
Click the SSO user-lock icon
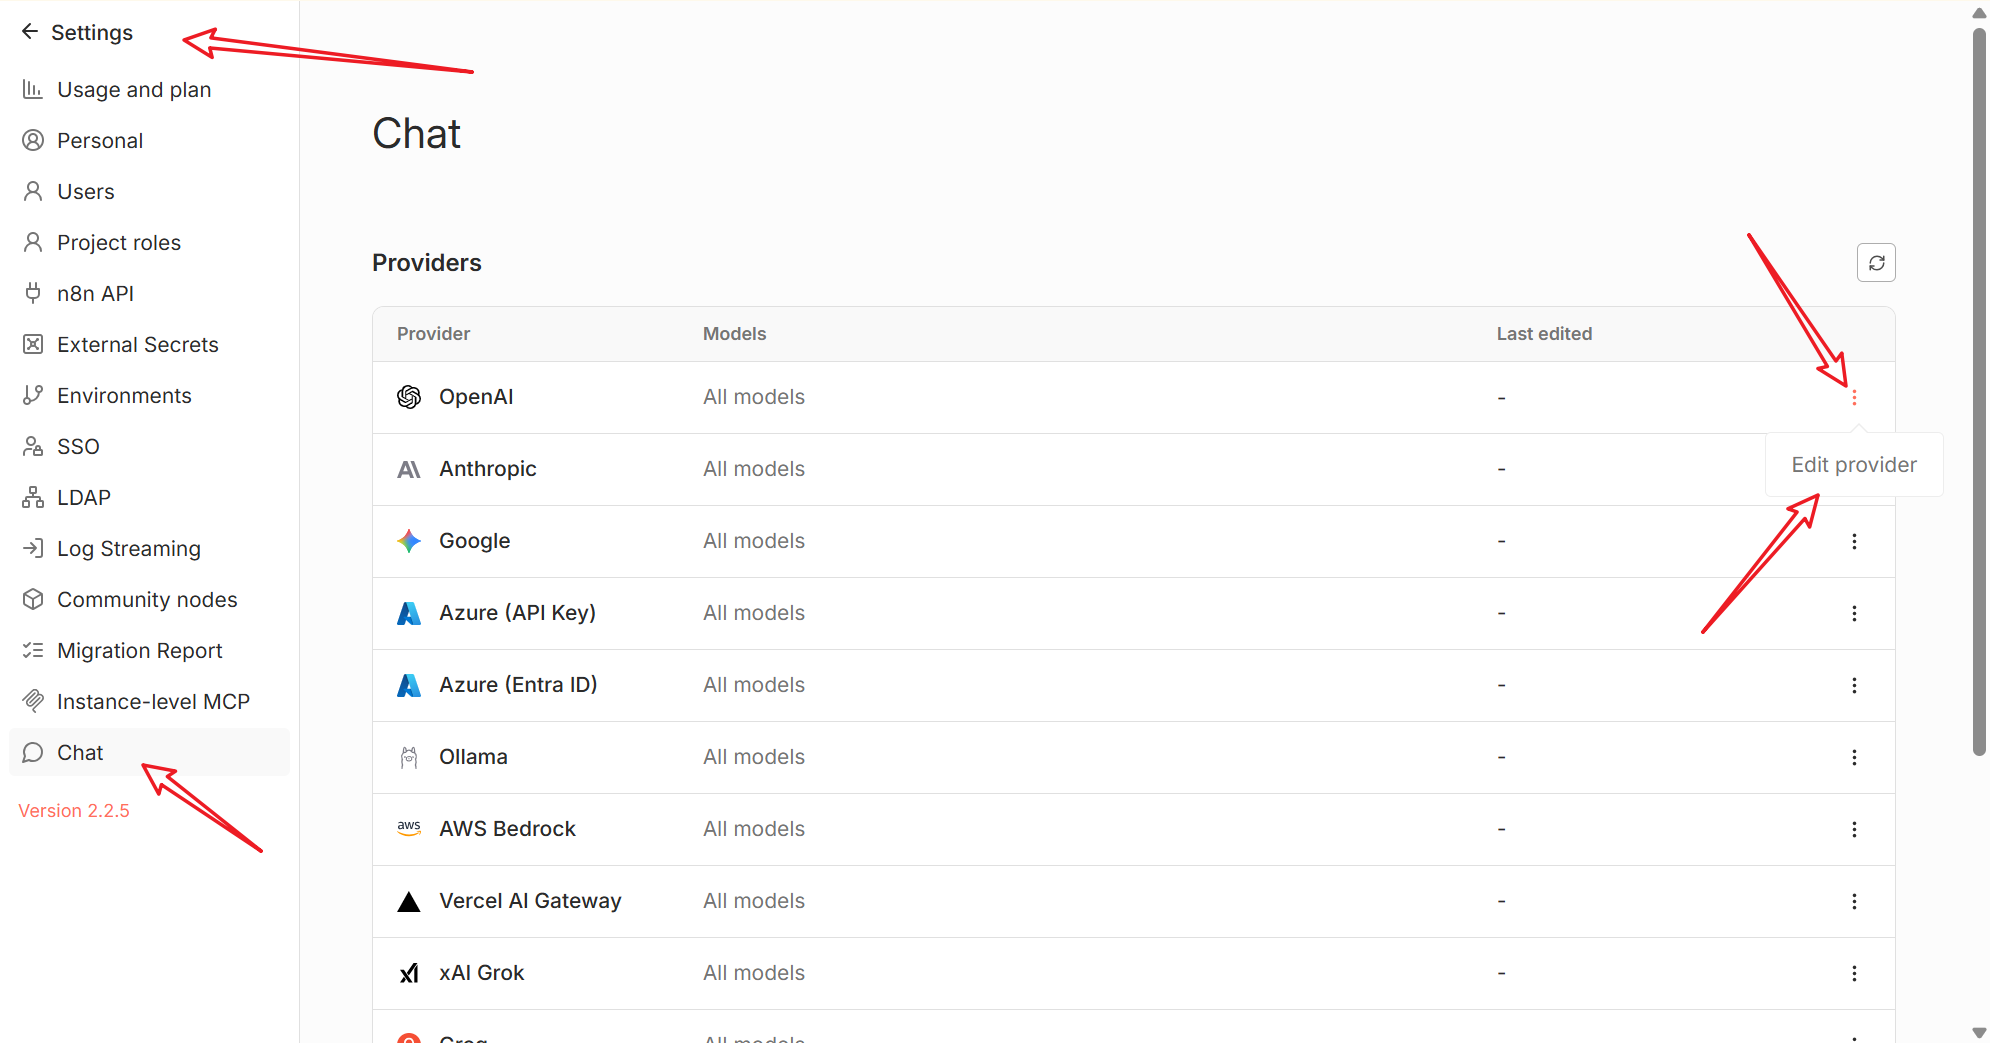33,447
